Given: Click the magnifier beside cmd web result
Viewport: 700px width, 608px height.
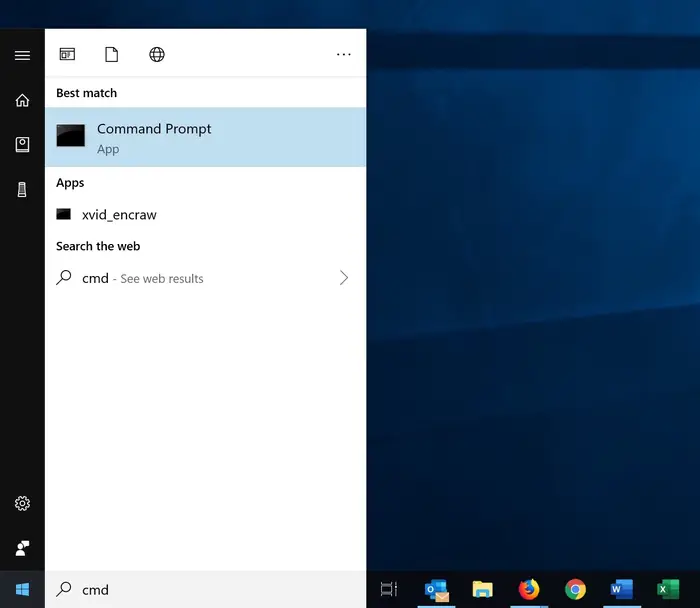Looking at the screenshot, I should pyautogui.click(x=64, y=277).
